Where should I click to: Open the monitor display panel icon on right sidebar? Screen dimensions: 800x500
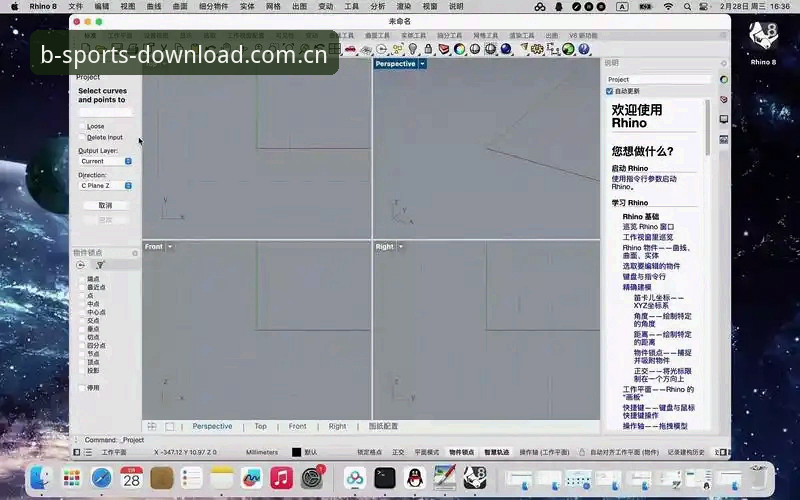pyautogui.click(x=723, y=119)
